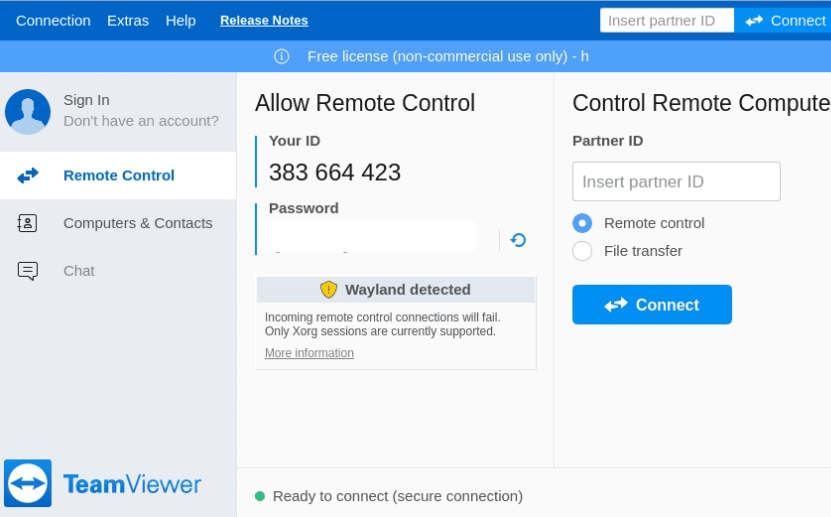Click the user avatar profile icon
The width and height of the screenshot is (831, 517).
[28, 111]
